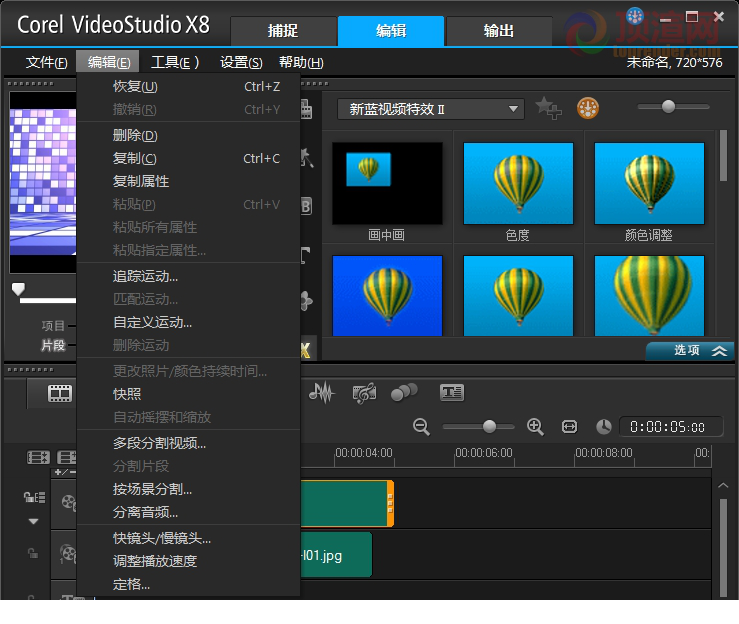This screenshot has width=739, height=624.
Task: Select the 颜色调整 filter thumbnail
Action: click(x=649, y=183)
